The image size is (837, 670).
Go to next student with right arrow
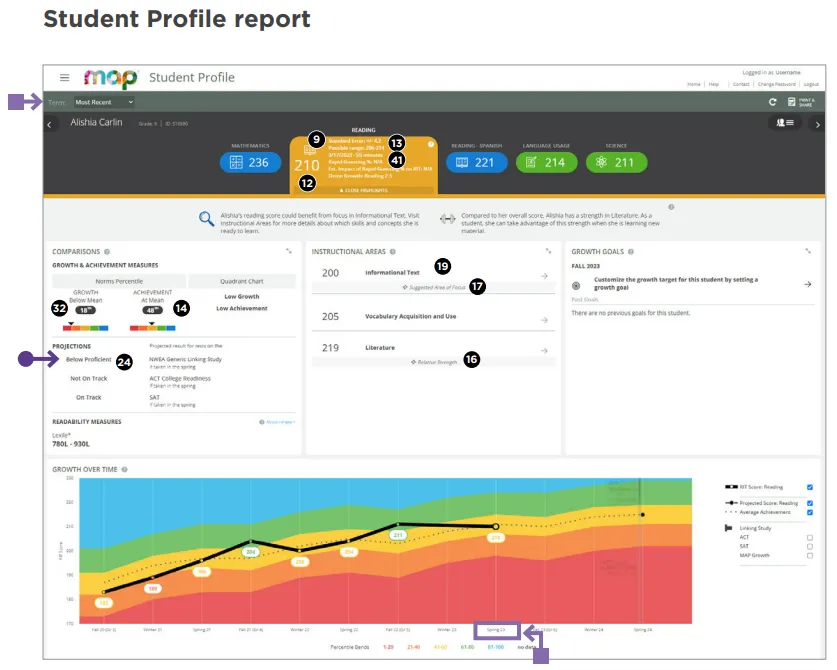(817, 124)
